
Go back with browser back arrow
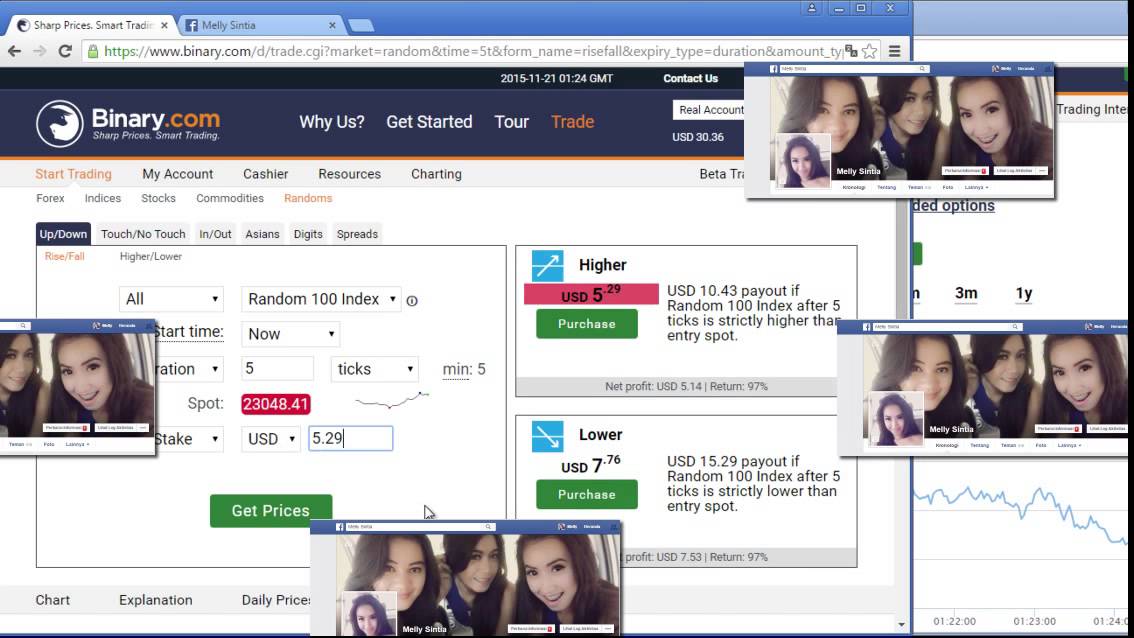click(14, 51)
